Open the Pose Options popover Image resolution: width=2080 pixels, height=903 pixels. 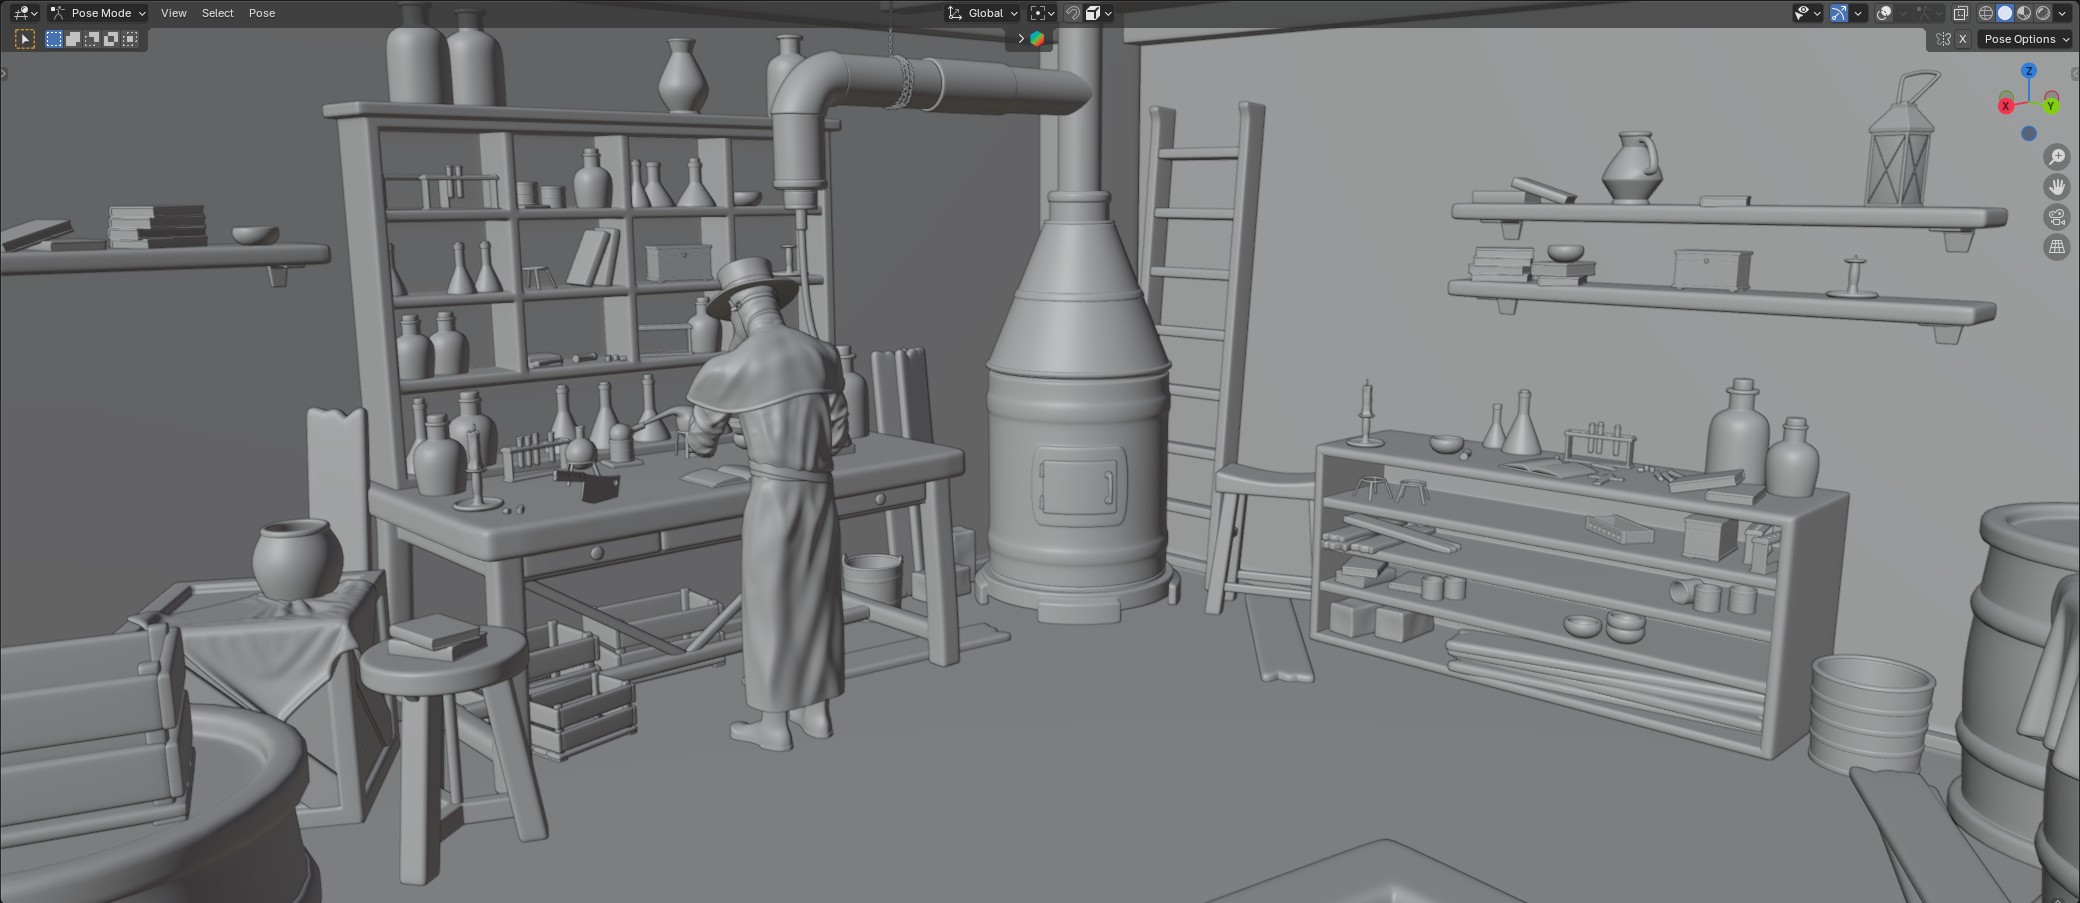[2025, 39]
